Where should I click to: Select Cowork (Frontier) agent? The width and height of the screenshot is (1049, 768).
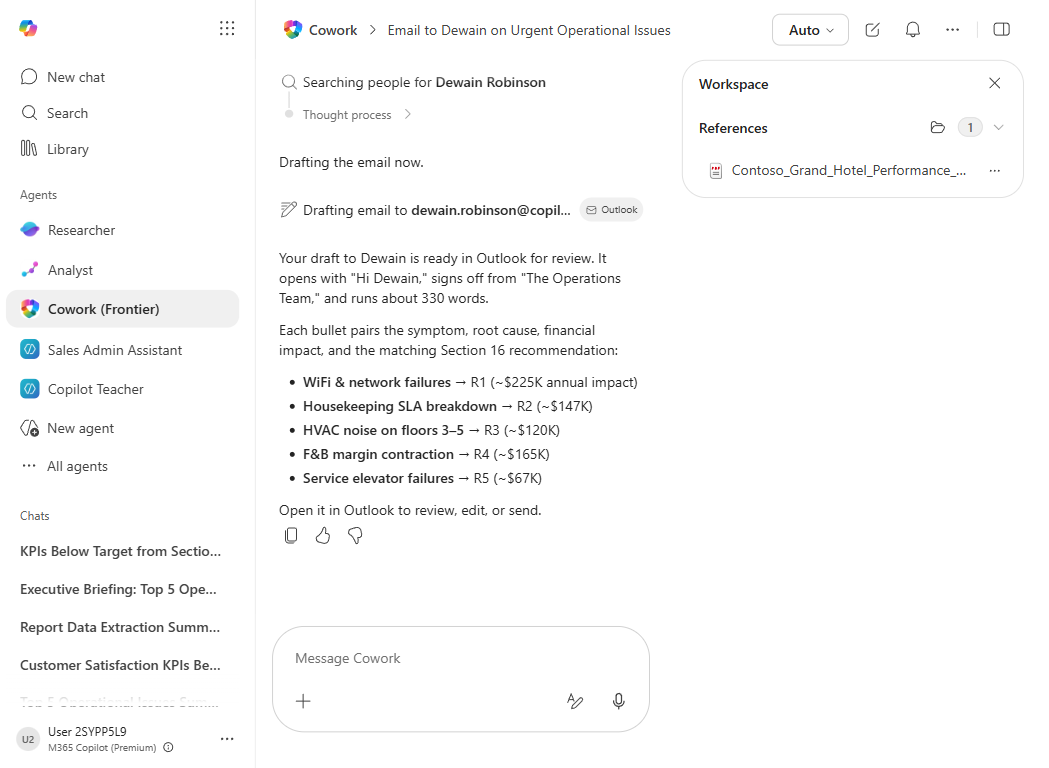122,309
